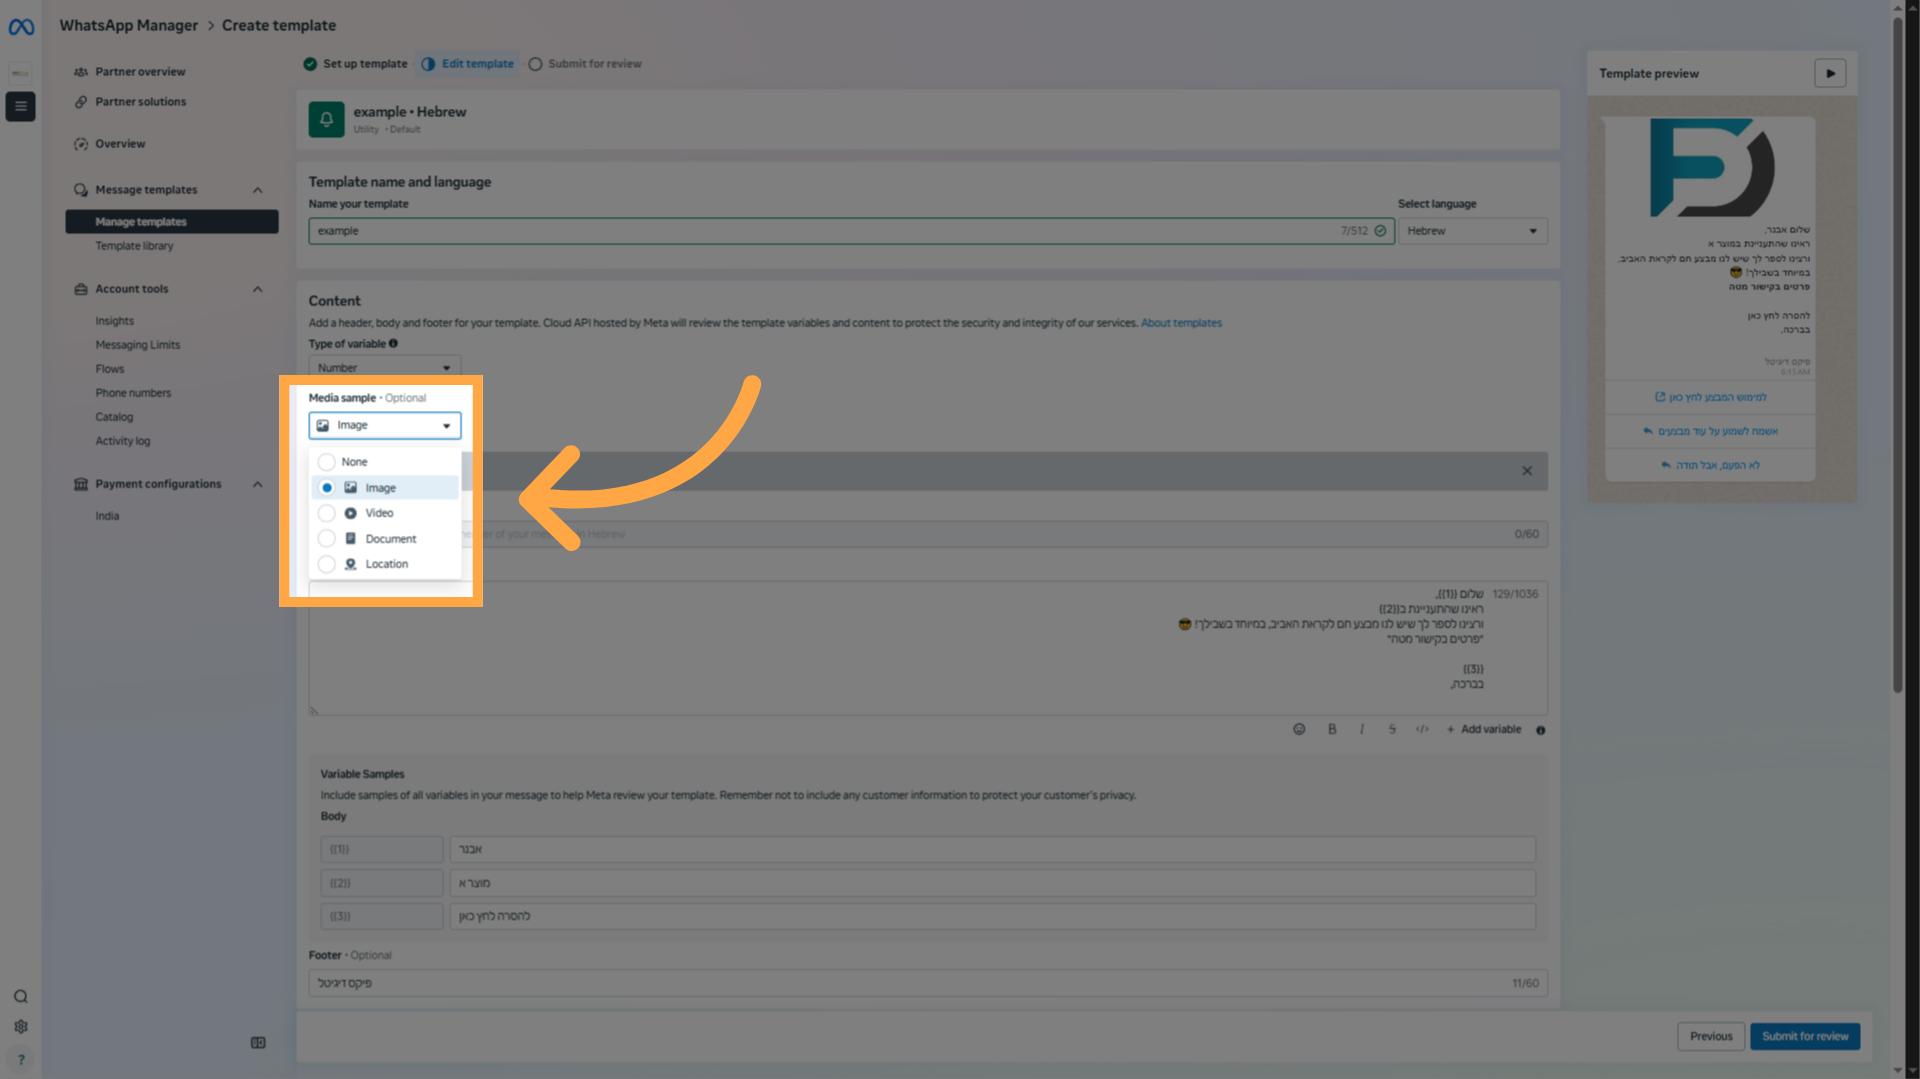Open Flows page
The width and height of the screenshot is (1920, 1079).
point(110,369)
